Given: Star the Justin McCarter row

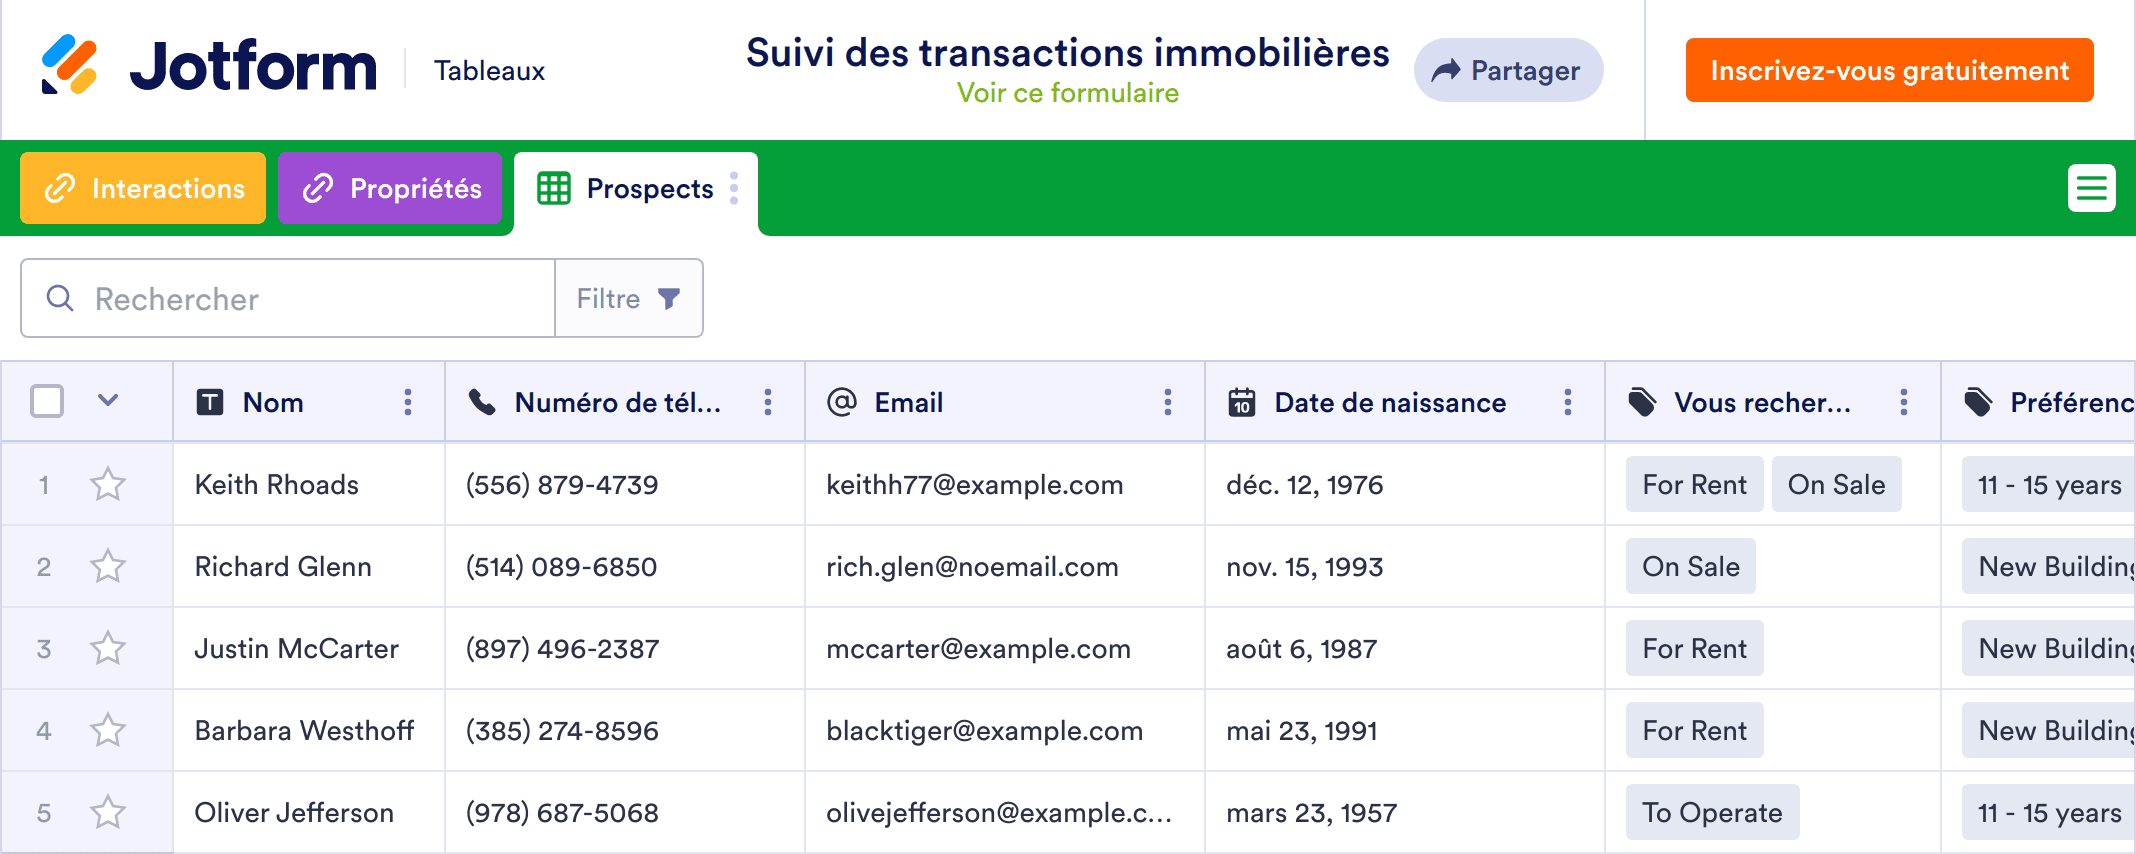Looking at the screenshot, I should coord(108,649).
